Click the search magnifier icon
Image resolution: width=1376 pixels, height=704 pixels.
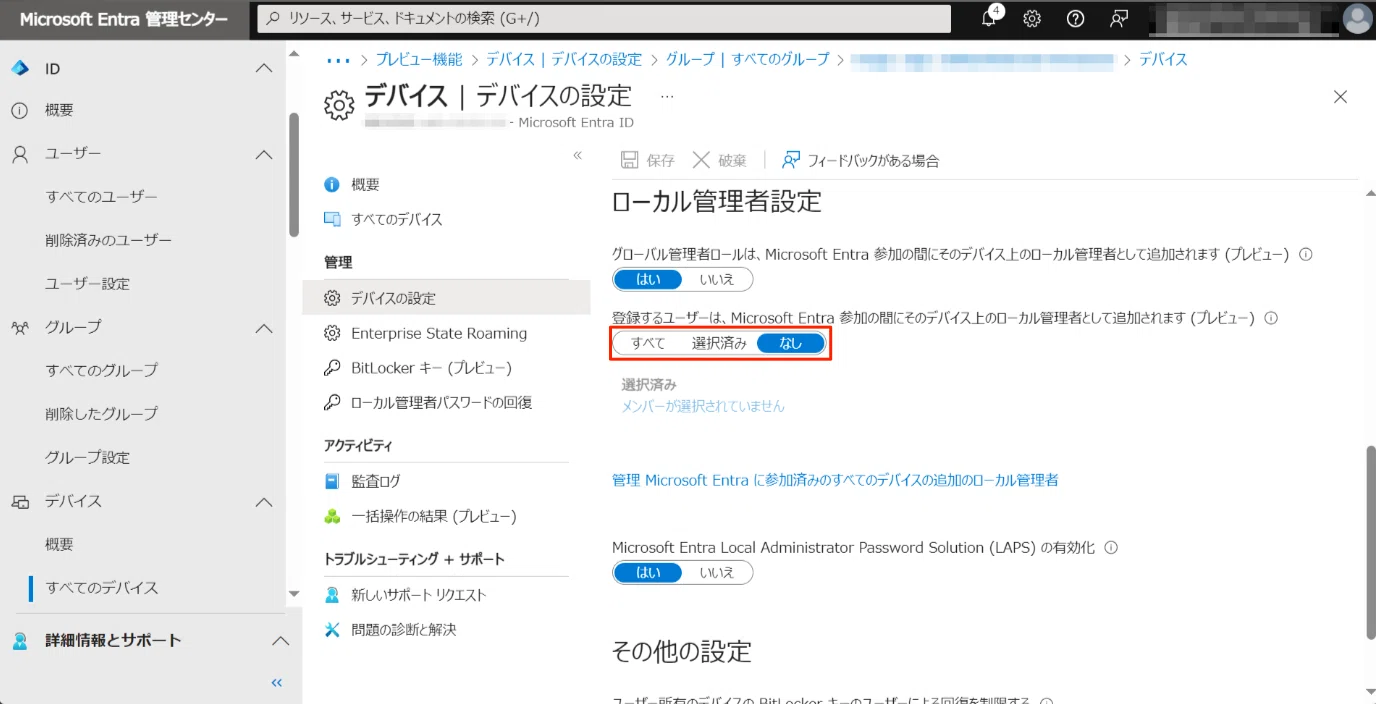pos(272,18)
